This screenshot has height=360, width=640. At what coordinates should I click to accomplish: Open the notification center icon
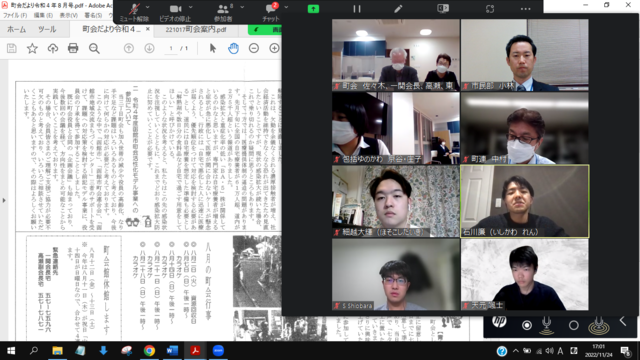click(x=626, y=351)
